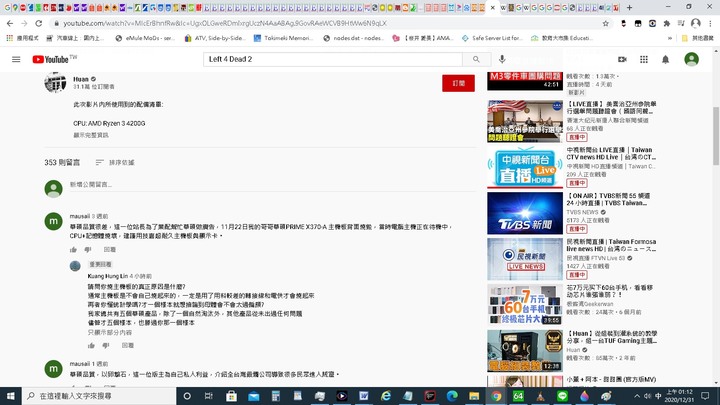Toggle the IME language indicator
Viewport: 720px width, 405px height.
[658, 396]
